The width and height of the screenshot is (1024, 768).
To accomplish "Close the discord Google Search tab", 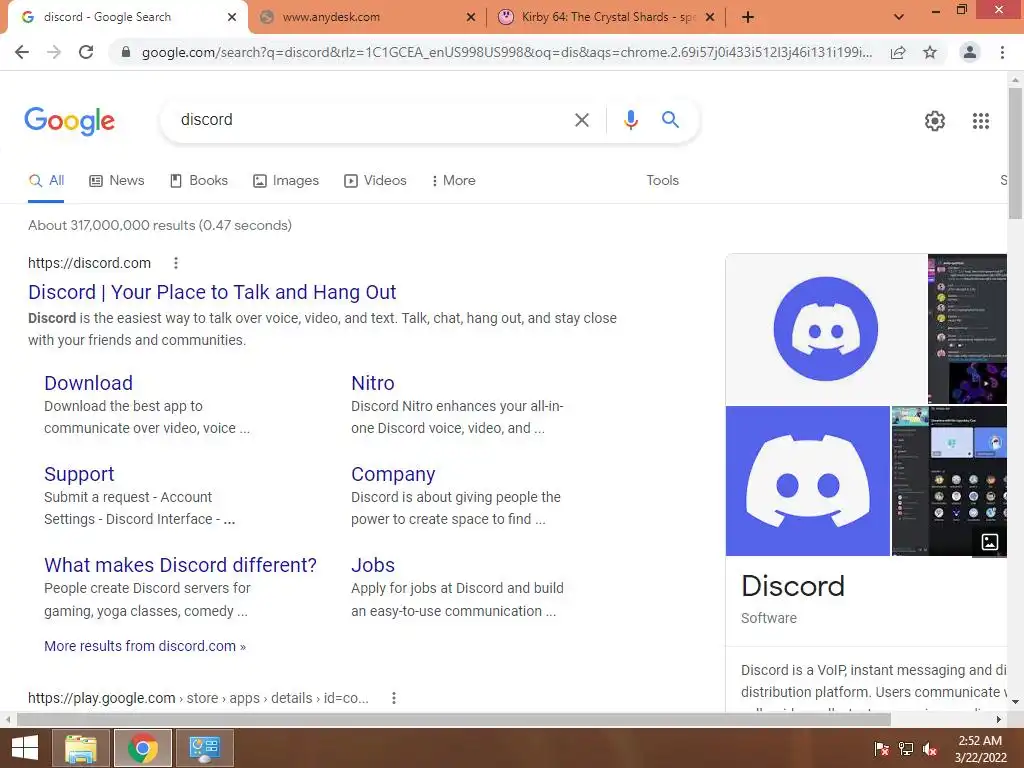I will click(232, 18).
